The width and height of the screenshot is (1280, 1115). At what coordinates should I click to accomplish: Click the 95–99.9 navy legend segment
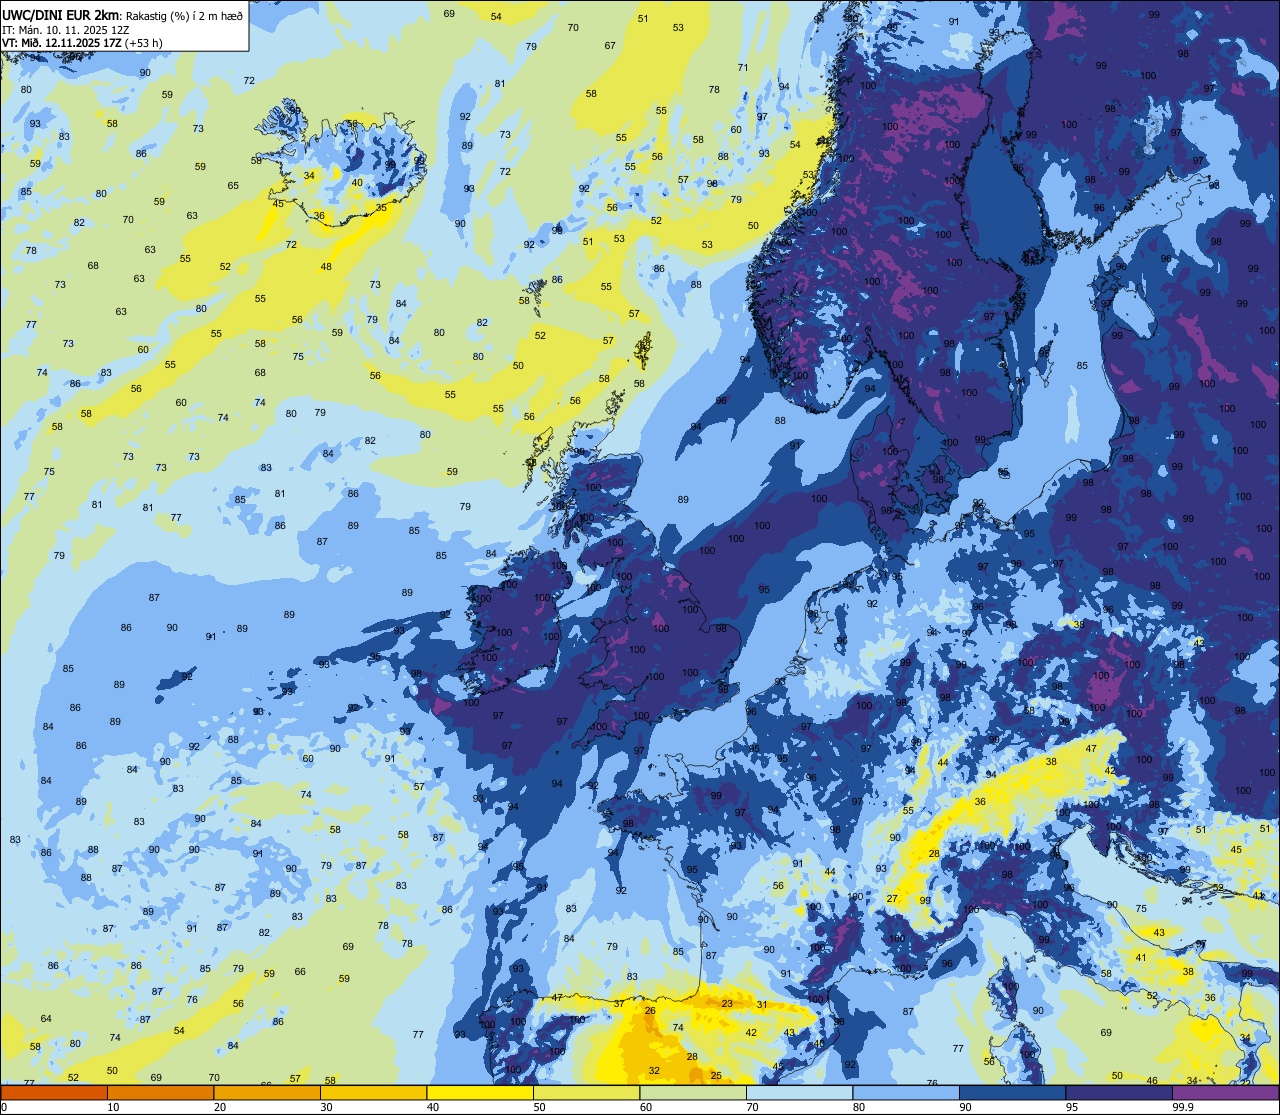click(1119, 1092)
